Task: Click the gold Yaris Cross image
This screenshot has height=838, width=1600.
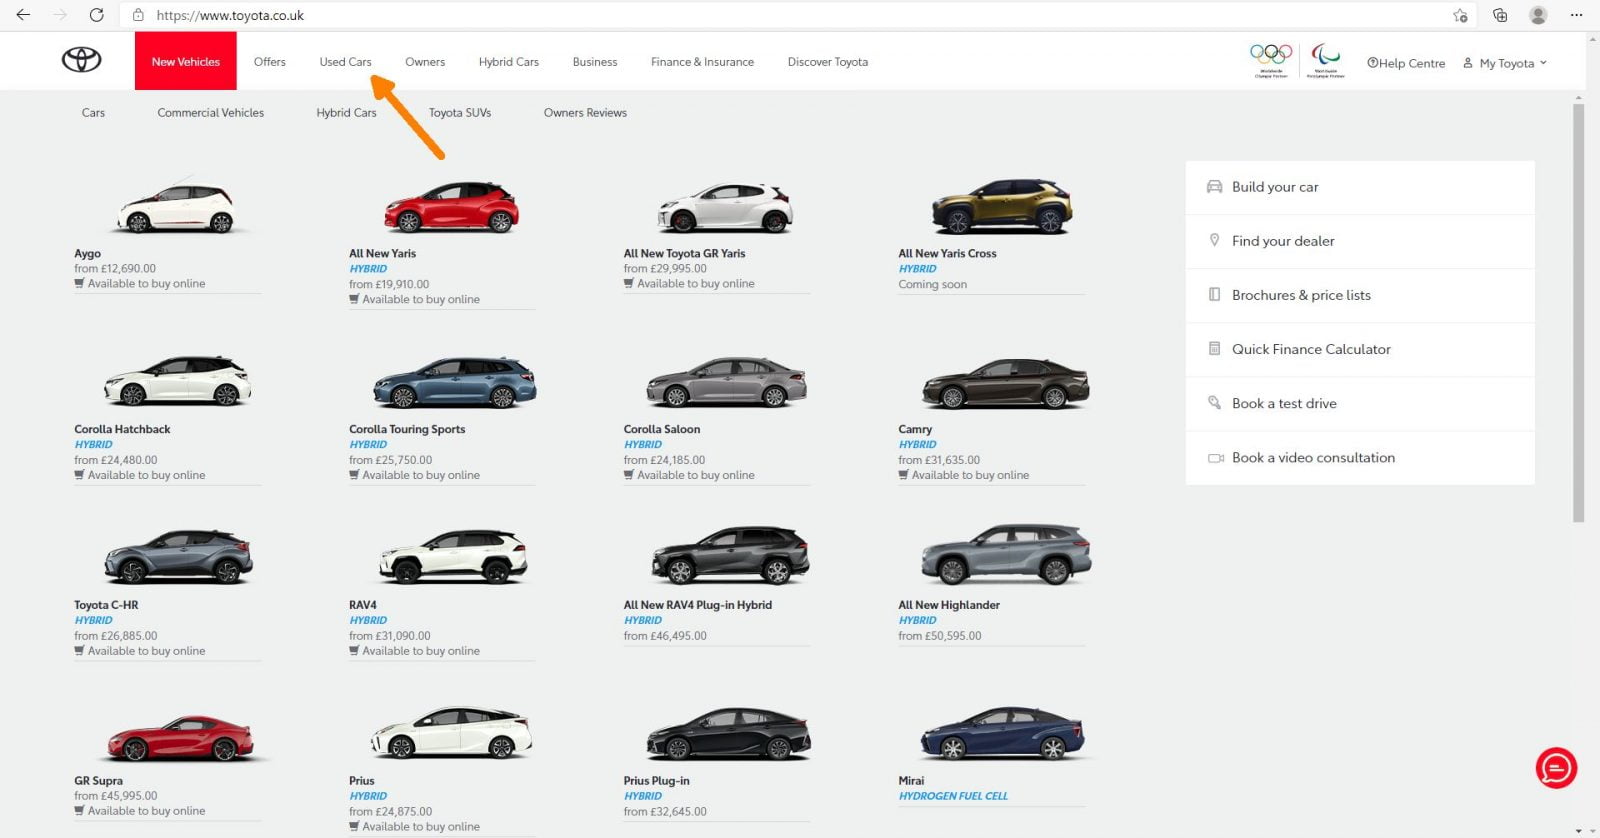Action: pos(1002,206)
